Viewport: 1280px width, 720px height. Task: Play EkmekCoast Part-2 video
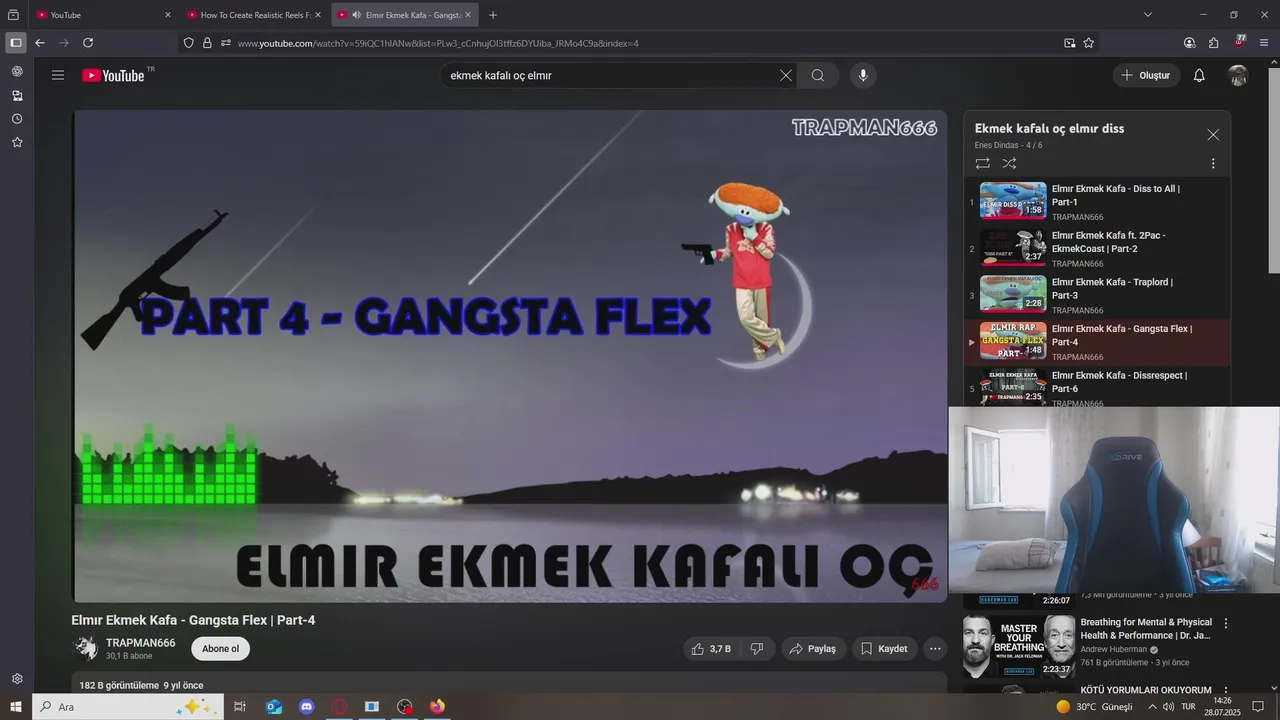pos(1095,248)
